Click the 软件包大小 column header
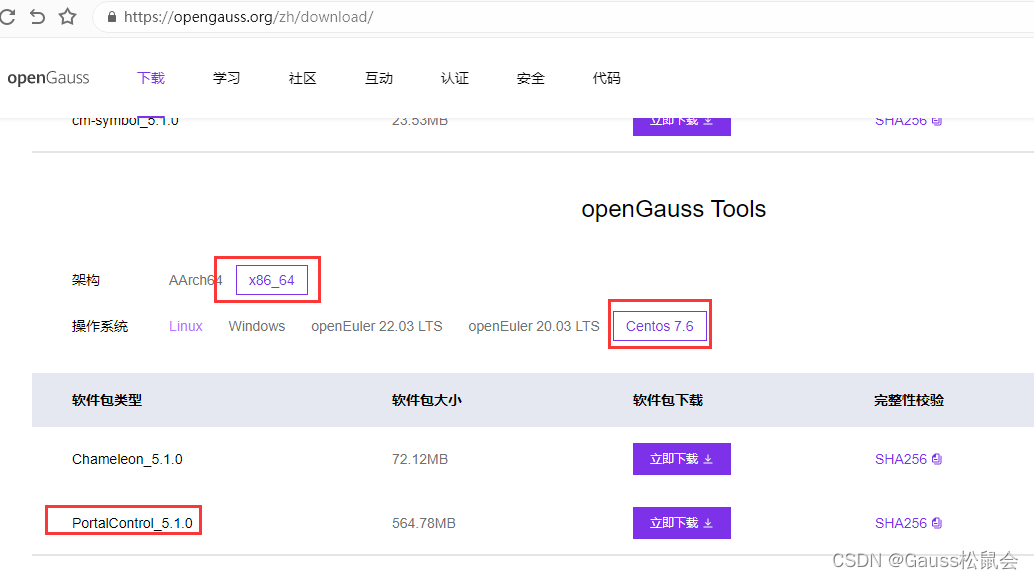 (x=427, y=400)
